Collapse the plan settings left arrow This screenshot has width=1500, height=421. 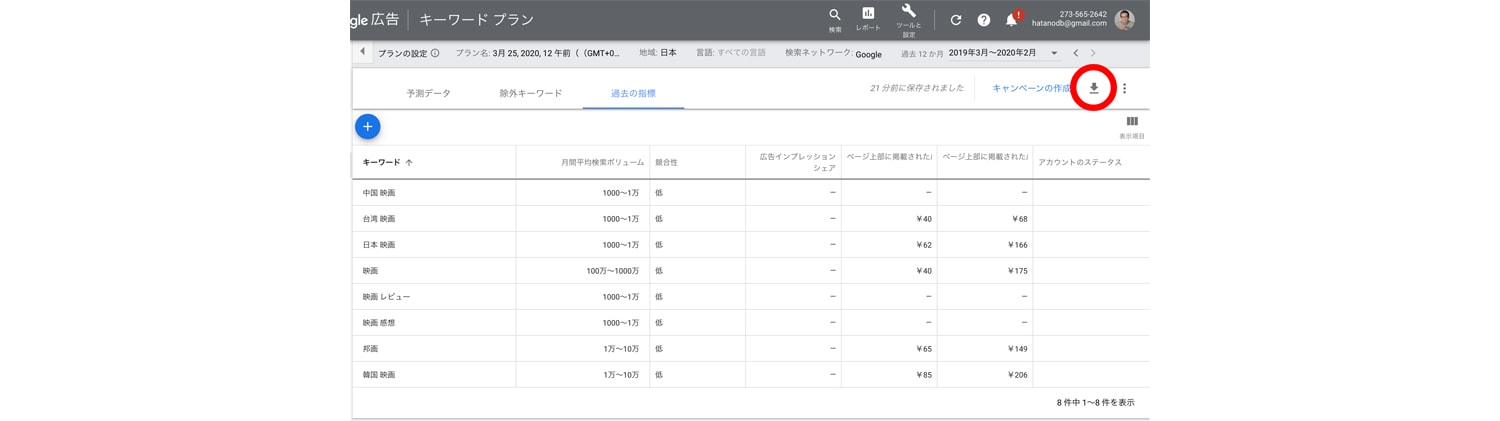[362, 52]
